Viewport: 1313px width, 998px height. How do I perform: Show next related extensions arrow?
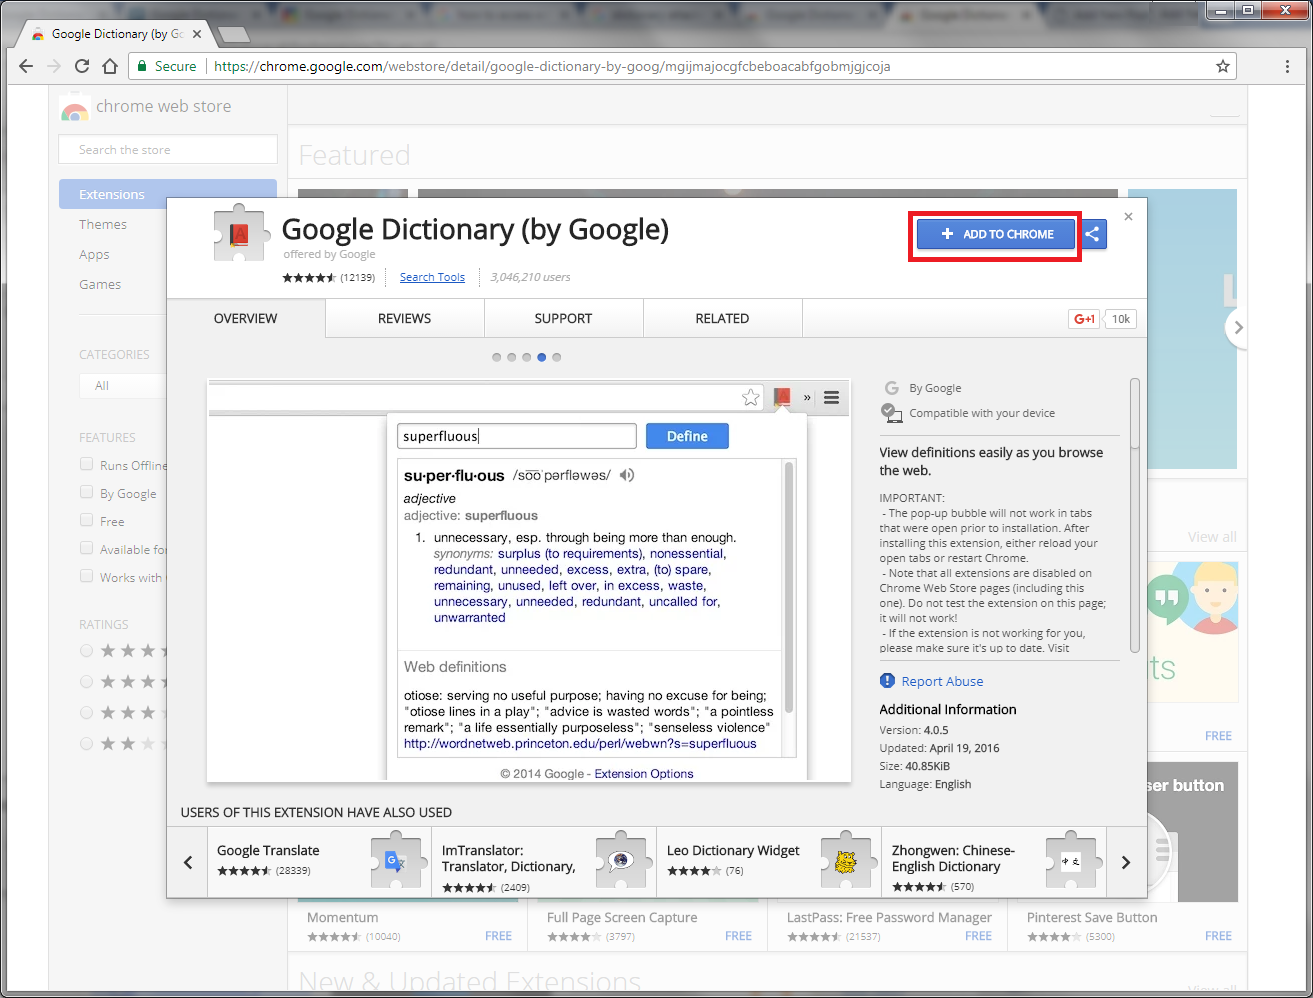click(1126, 862)
